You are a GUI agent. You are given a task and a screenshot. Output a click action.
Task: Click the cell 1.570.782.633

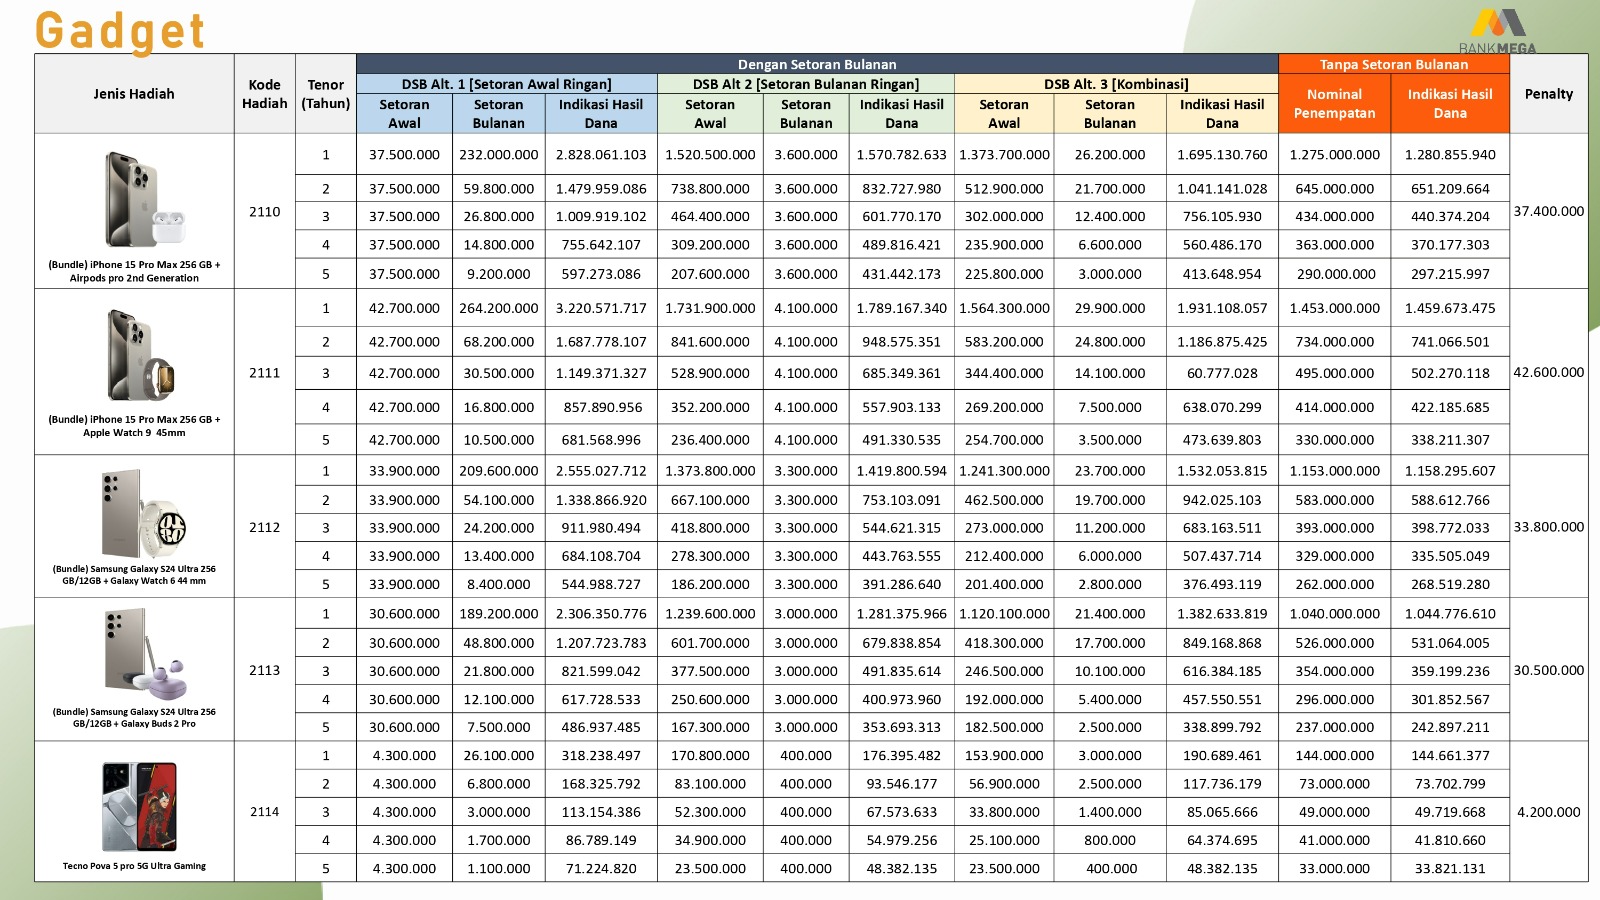pyautogui.click(x=901, y=155)
